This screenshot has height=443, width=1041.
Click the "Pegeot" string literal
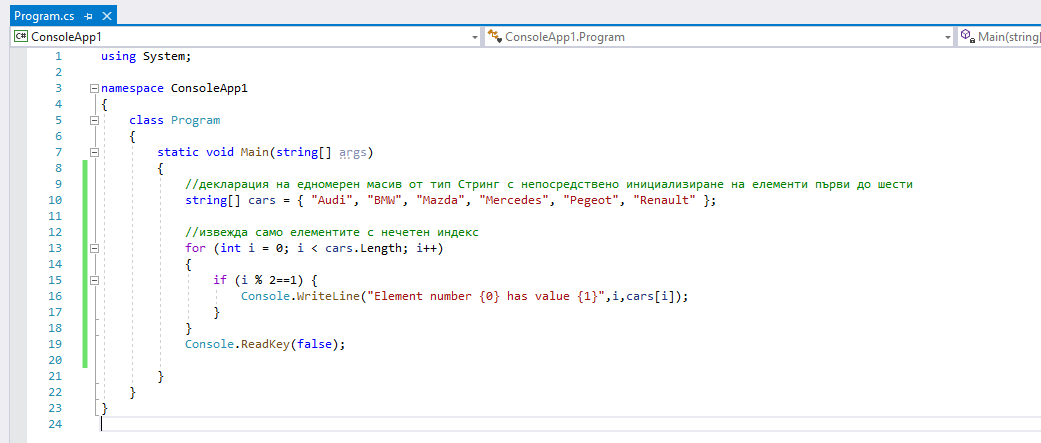(592, 200)
